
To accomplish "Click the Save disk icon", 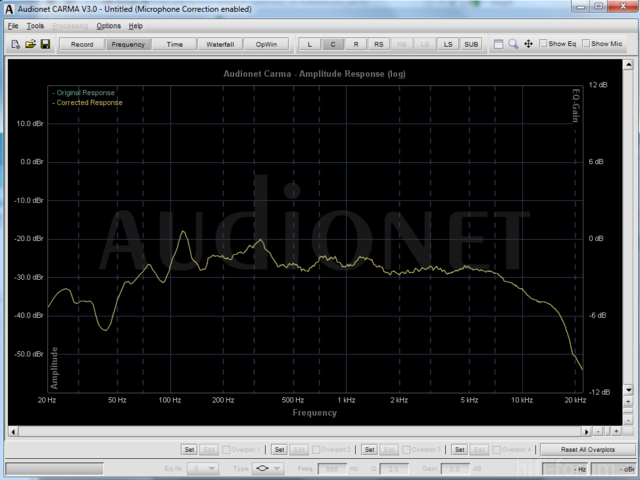I will coord(45,44).
